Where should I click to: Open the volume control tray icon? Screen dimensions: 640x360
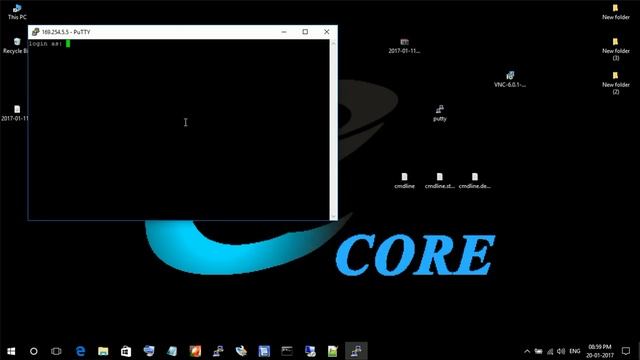[561, 351]
